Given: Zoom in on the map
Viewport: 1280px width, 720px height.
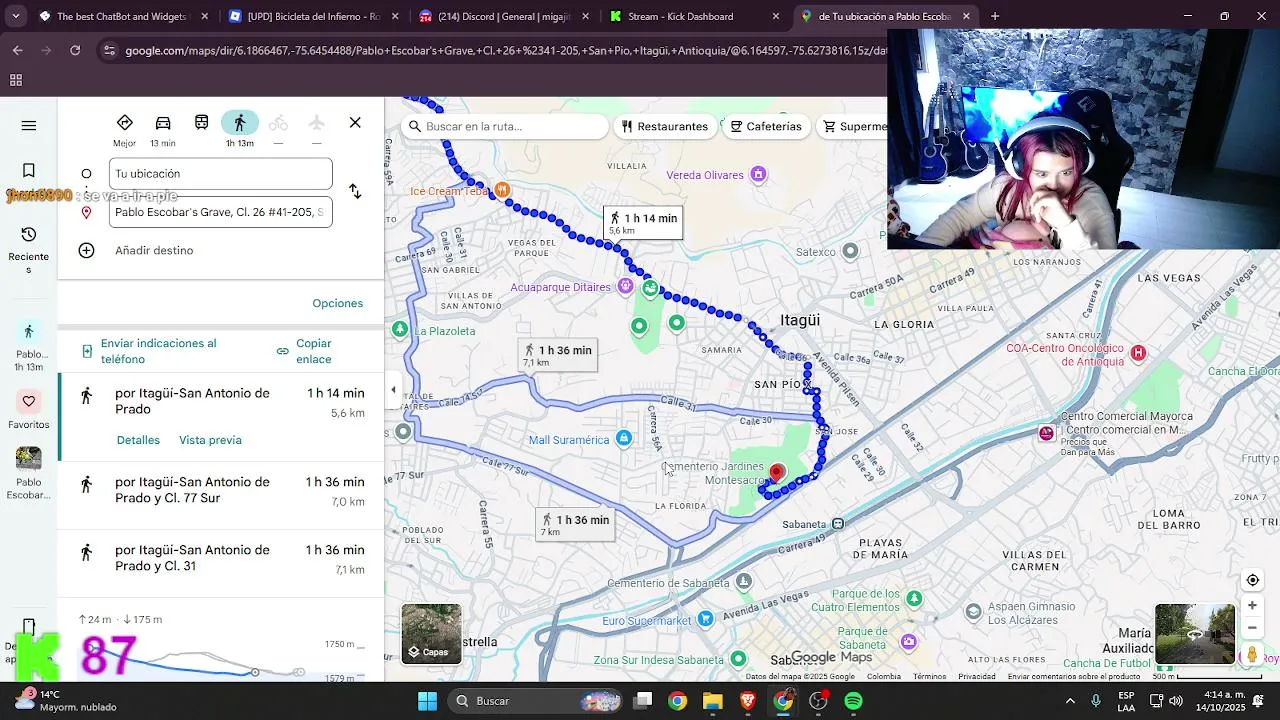Looking at the screenshot, I should coord(1252,605).
